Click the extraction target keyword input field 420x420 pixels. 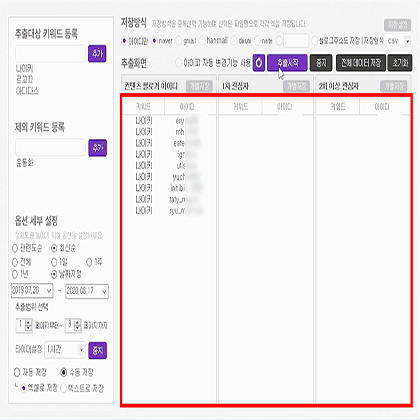click(51, 54)
